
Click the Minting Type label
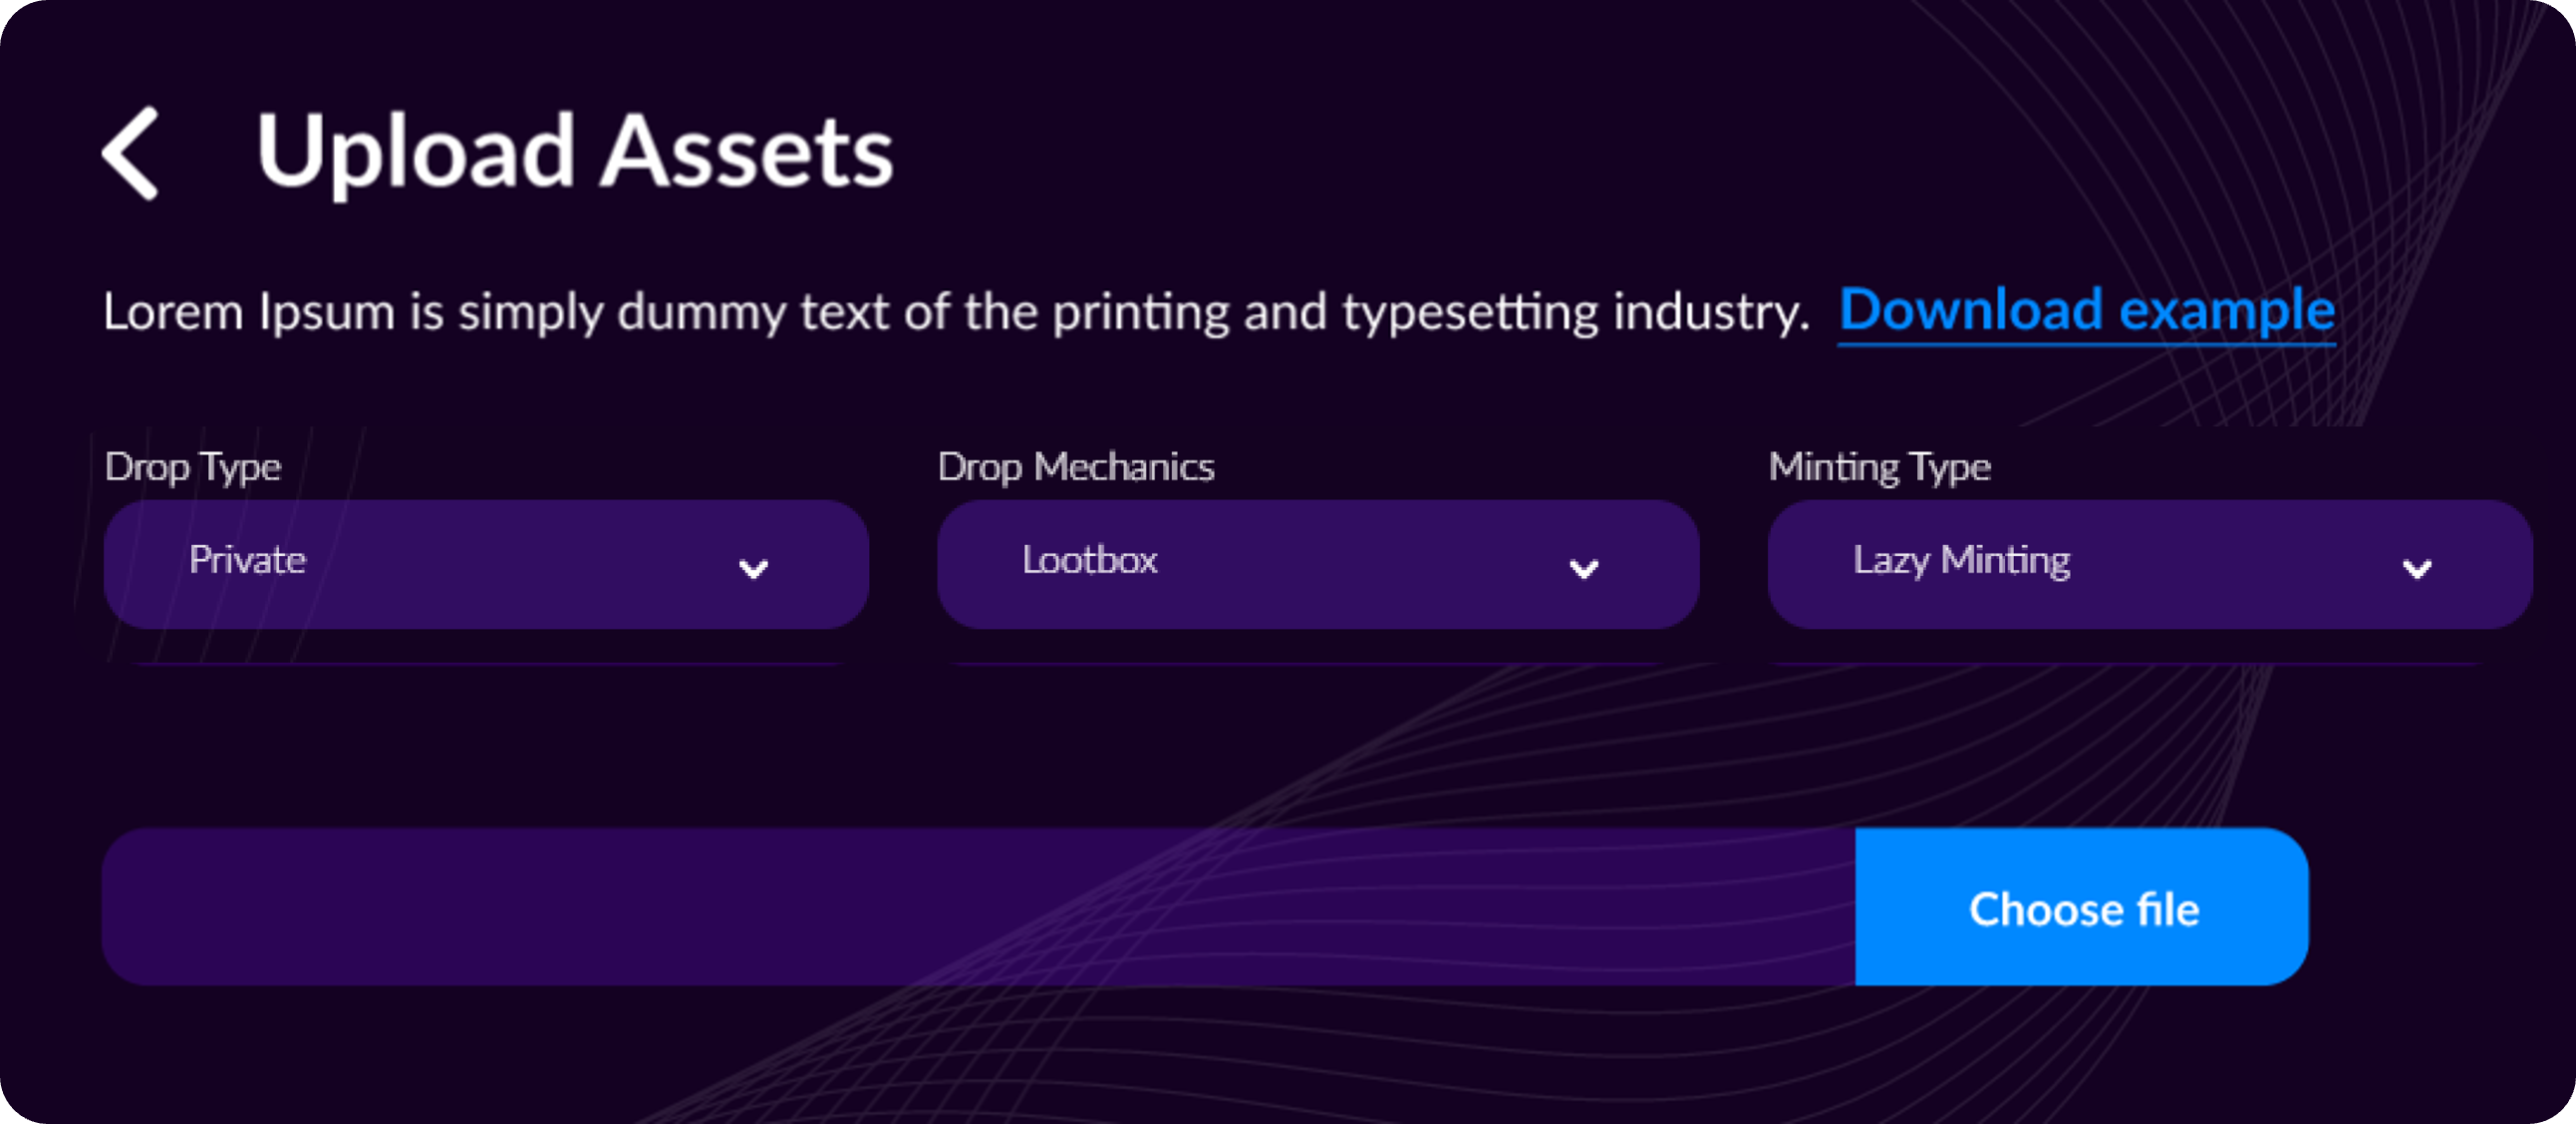pyautogui.click(x=1879, y=467)
